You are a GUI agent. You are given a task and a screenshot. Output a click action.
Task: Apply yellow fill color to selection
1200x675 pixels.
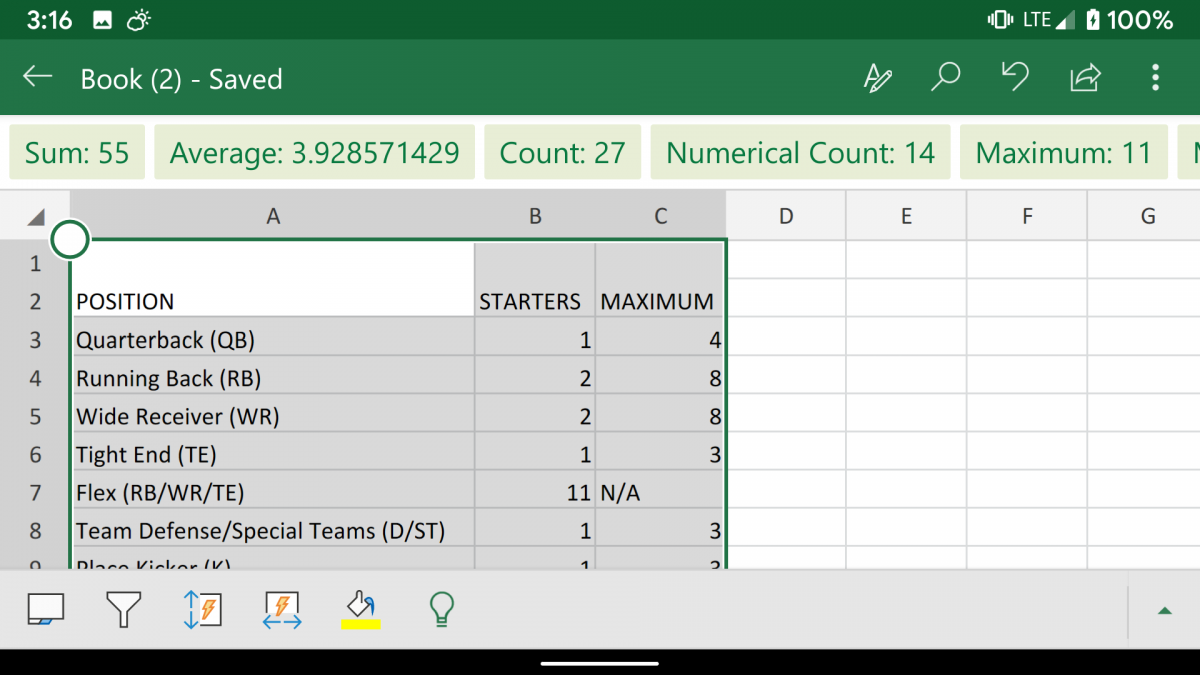[361, 609]
